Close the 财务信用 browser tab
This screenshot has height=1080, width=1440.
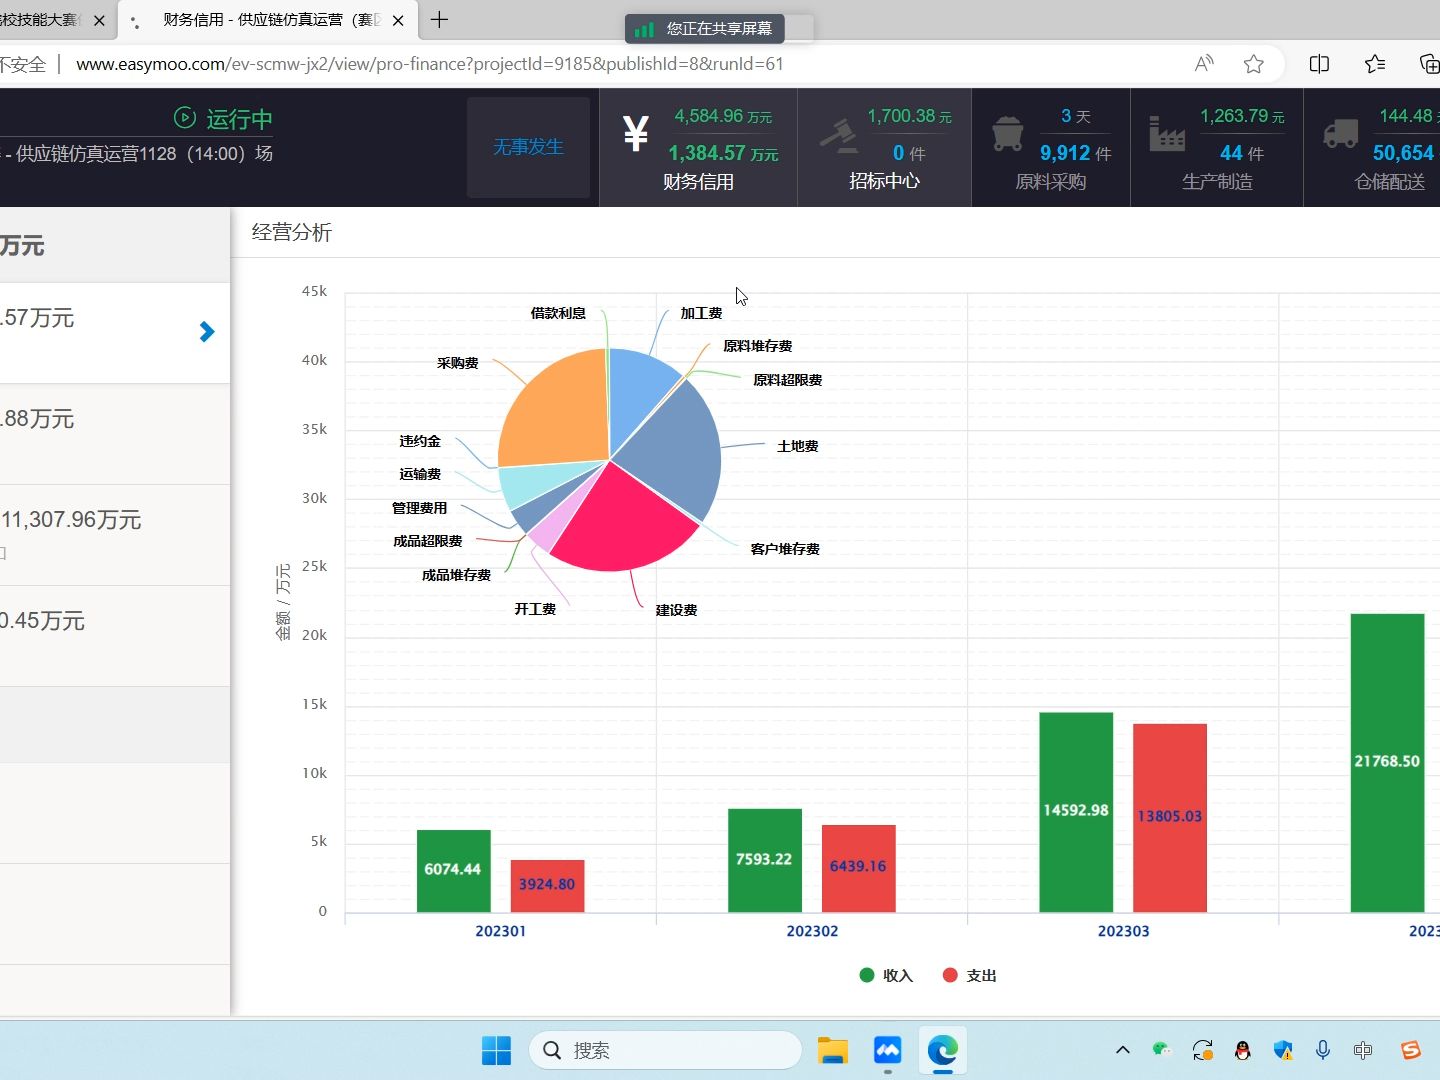tap(398, 20)
